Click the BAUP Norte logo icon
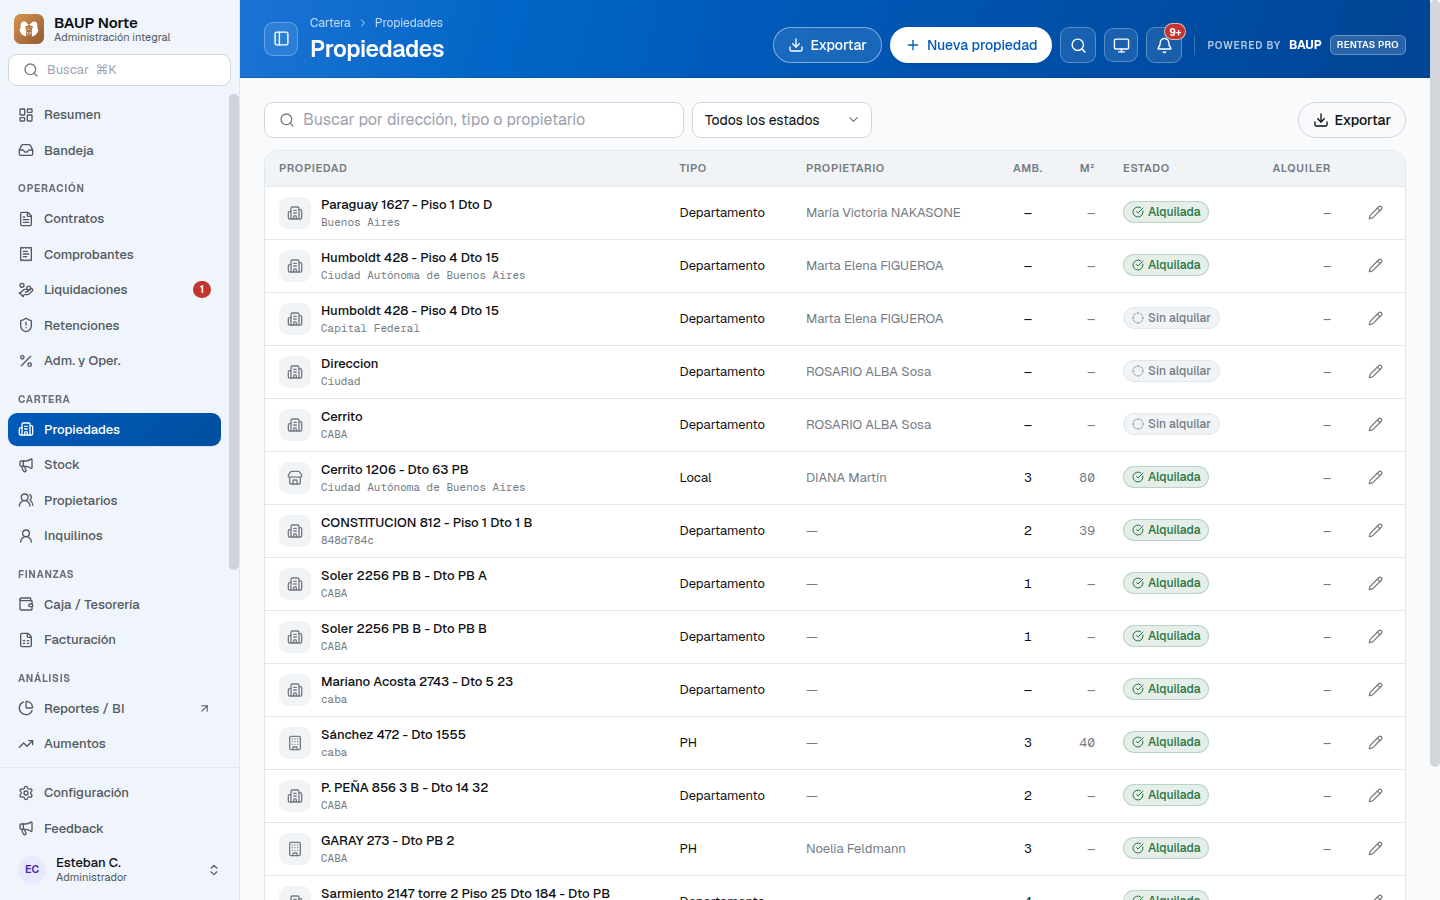Image resolution: width=1440 pixels, height=900 pixels. point(29,29)
